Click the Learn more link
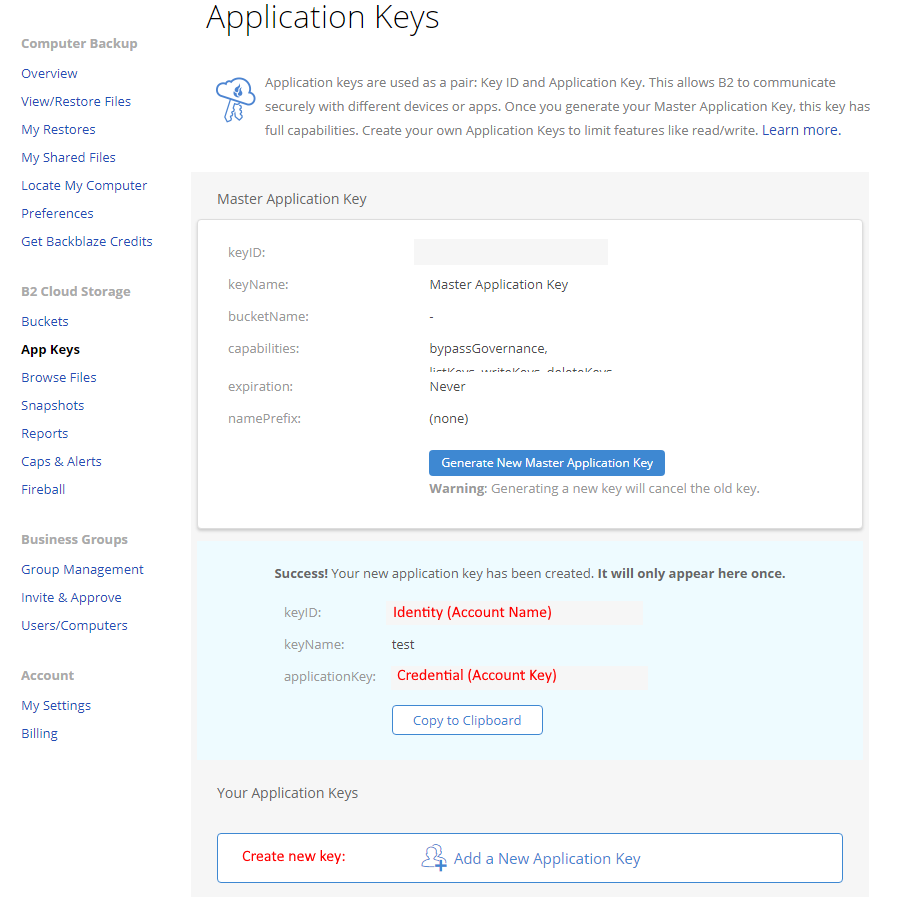Viewport: 900px width, 897px height. point(801,130)
